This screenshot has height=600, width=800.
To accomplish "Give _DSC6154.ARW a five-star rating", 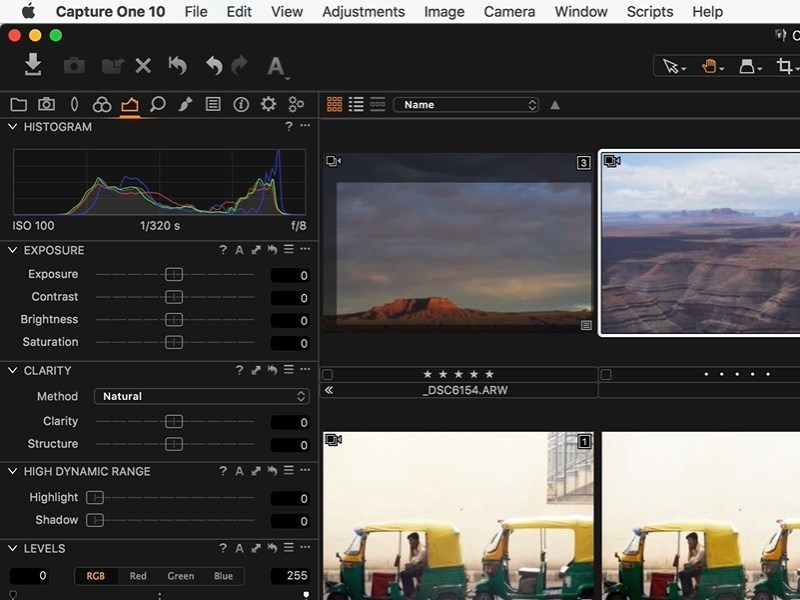I will tap(490, 372).
